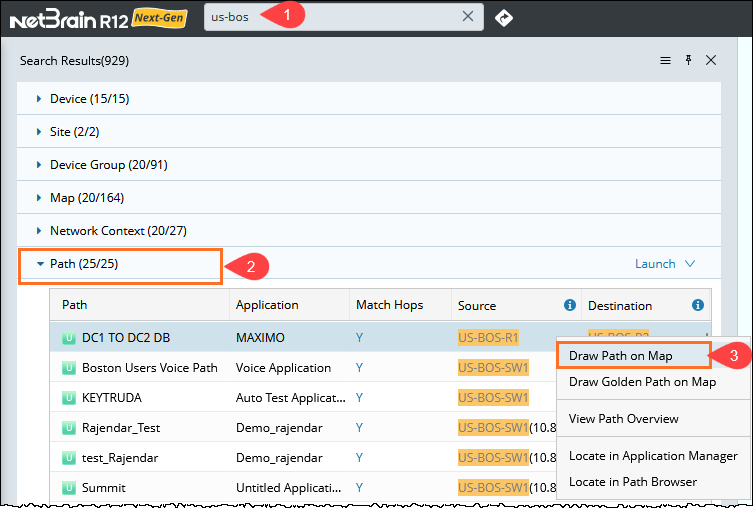Screen dimensions: 753x508
Task: Open the search results hamburger menu
Action: point(665,61)
